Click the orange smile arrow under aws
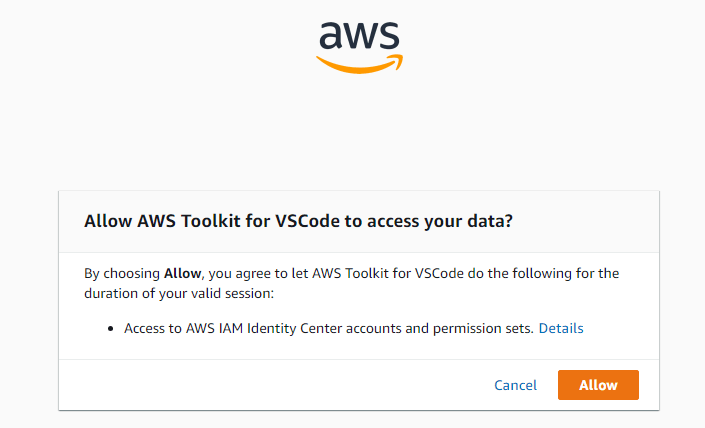The width and height of the screenshot is (705, 428). [359, 64]
